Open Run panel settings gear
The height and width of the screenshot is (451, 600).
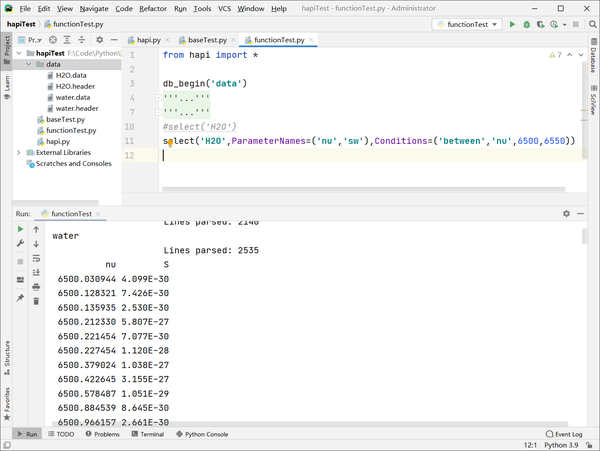coord(566,213)
